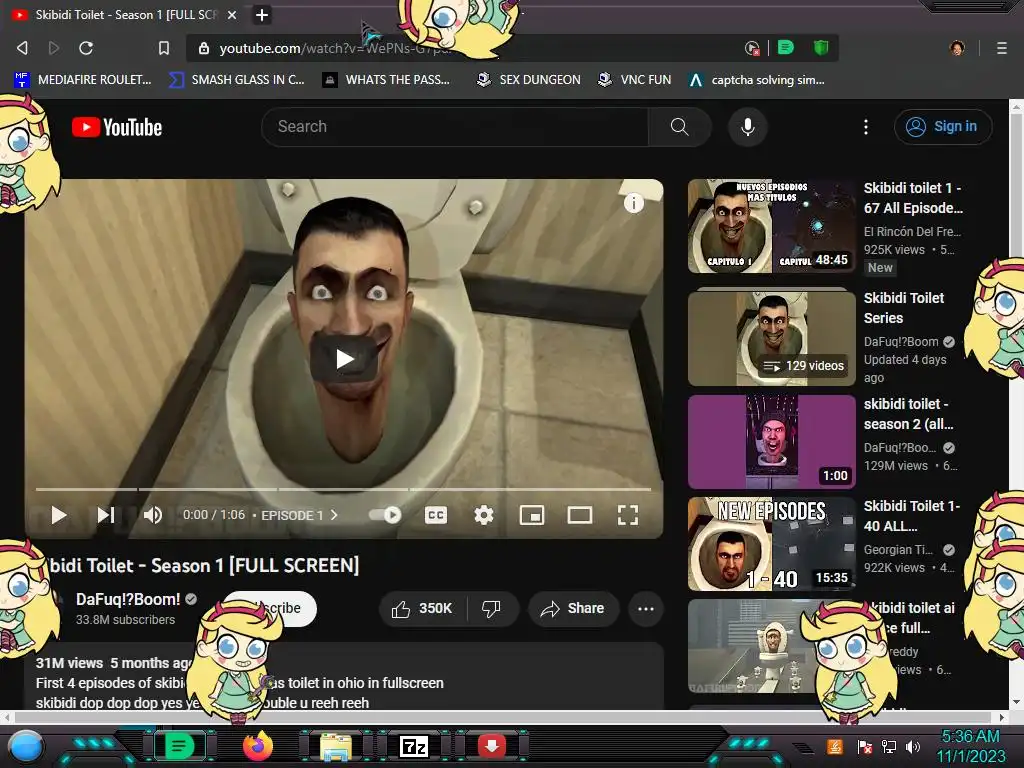
Task: Click the play button in player controls
Action: coord(59,515)
